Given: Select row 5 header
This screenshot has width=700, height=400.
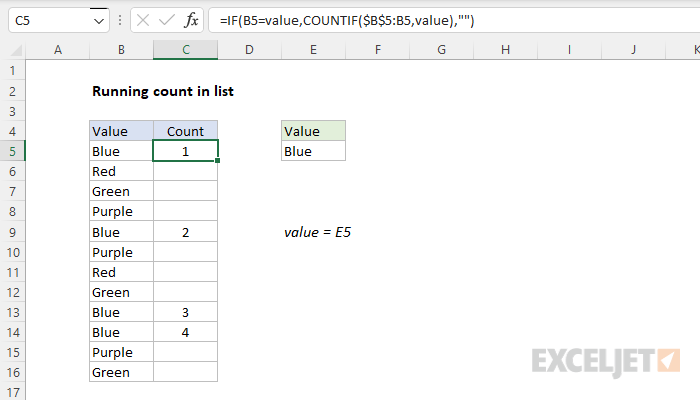Looking at the screenshot, I should [x=12, y=151].
